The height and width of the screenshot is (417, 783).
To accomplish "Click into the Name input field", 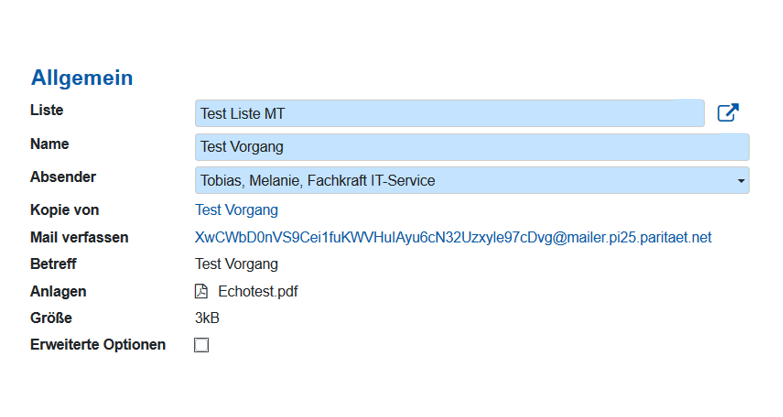I will (x=471, y=147).
